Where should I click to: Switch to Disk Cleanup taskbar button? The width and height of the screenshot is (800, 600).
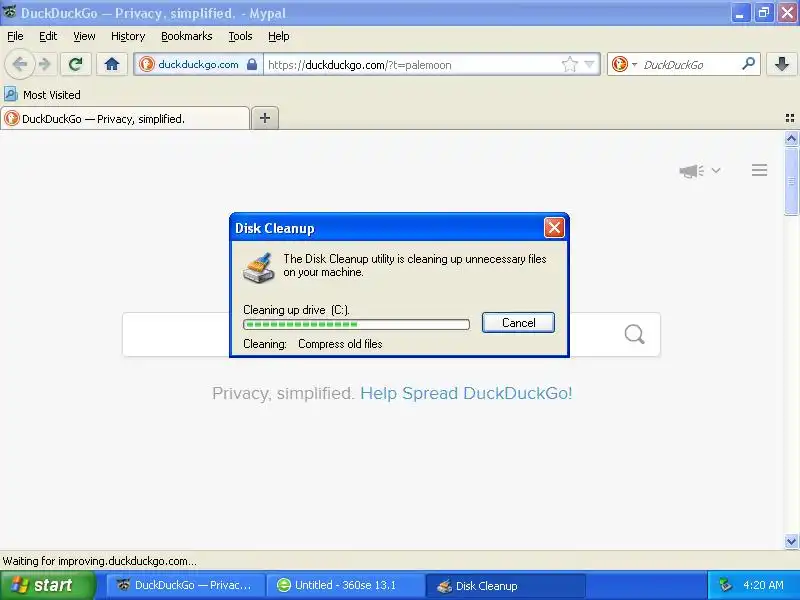505,585
